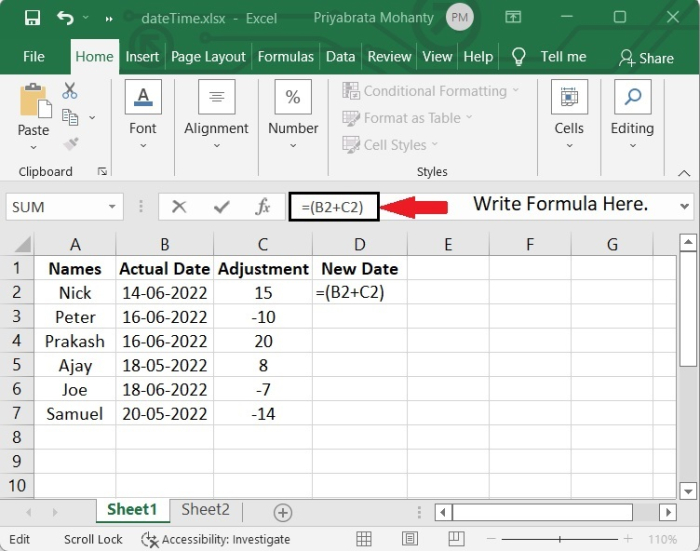This screenshot has height=551, width=700.
Task: Open Insert Function fx dialog
Action: pyautogui.click(x=263, y=207)
